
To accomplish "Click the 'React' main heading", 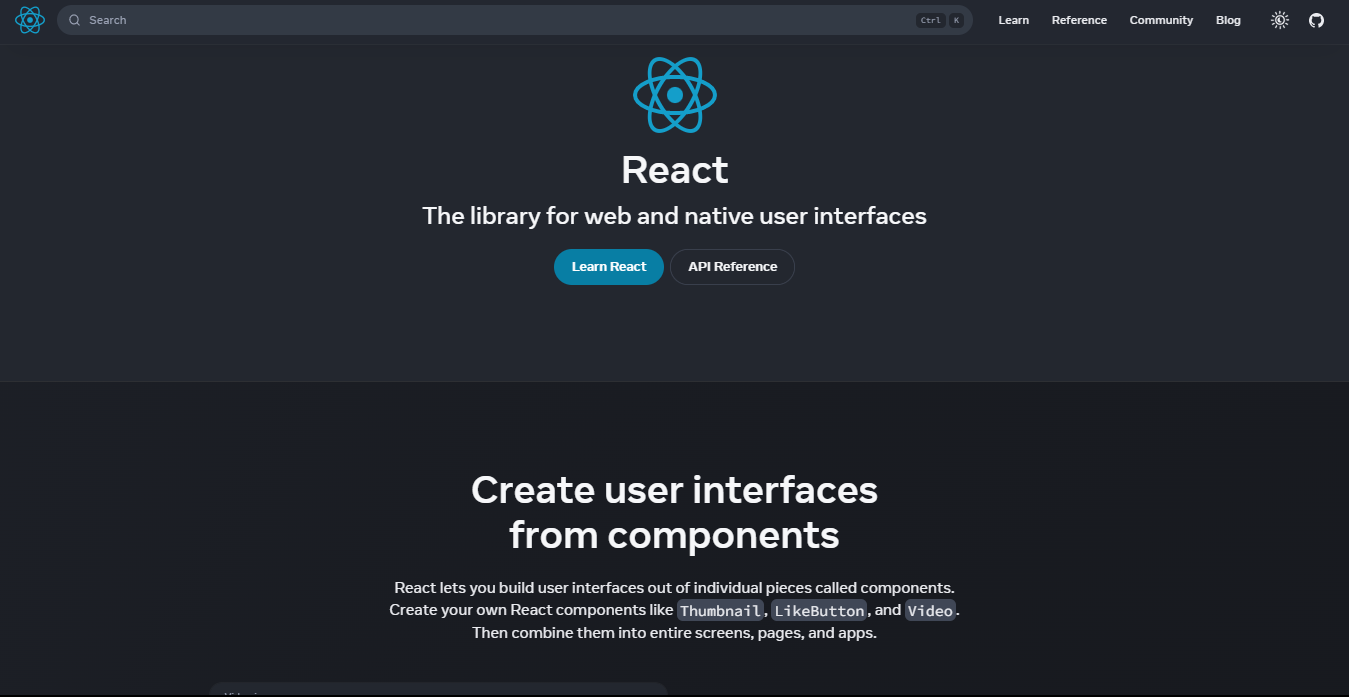I will pyautogui.click(x=675, y=170).
